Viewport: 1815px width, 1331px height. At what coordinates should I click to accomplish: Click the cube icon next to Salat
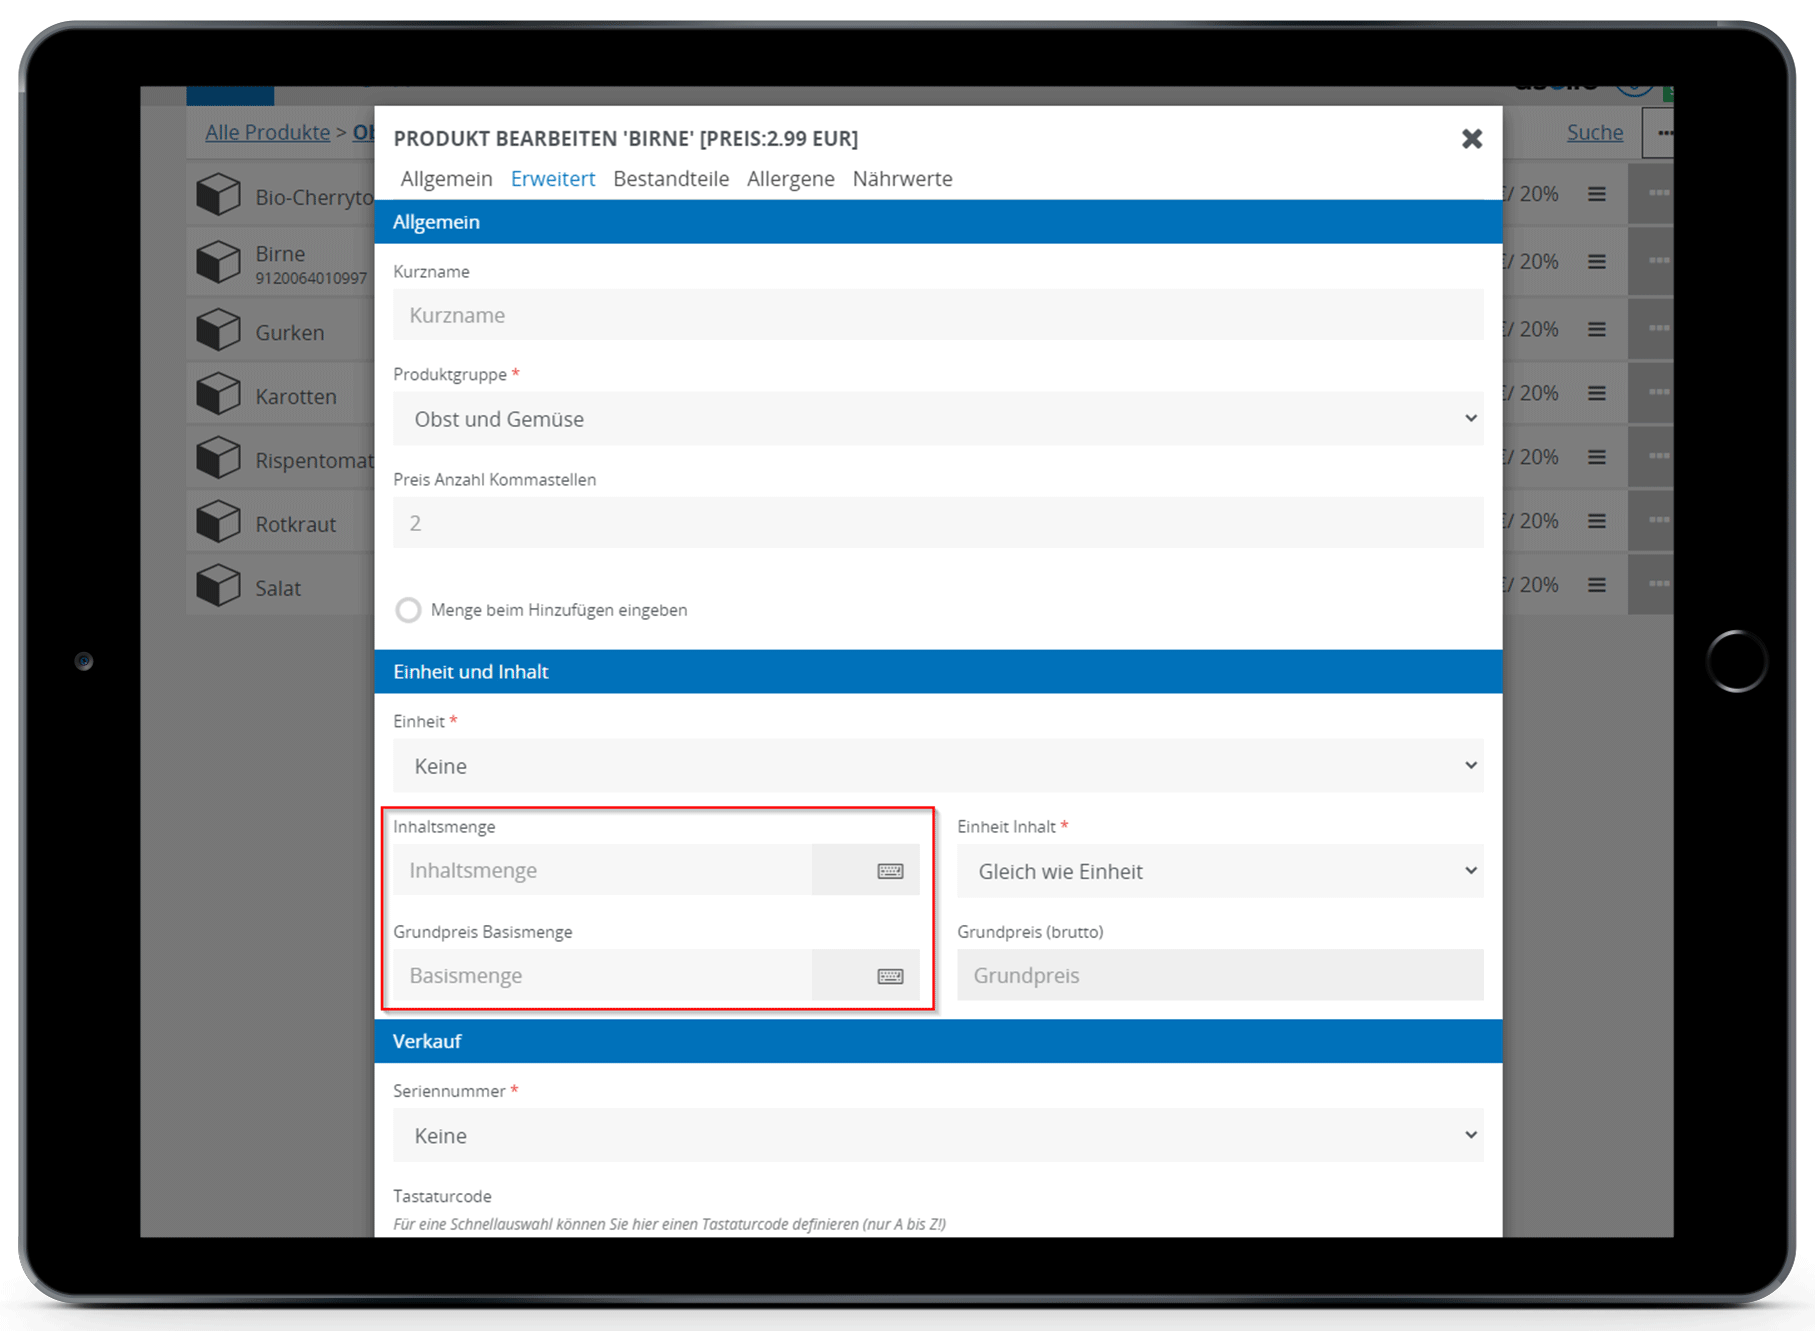click(x=218, y=586)
